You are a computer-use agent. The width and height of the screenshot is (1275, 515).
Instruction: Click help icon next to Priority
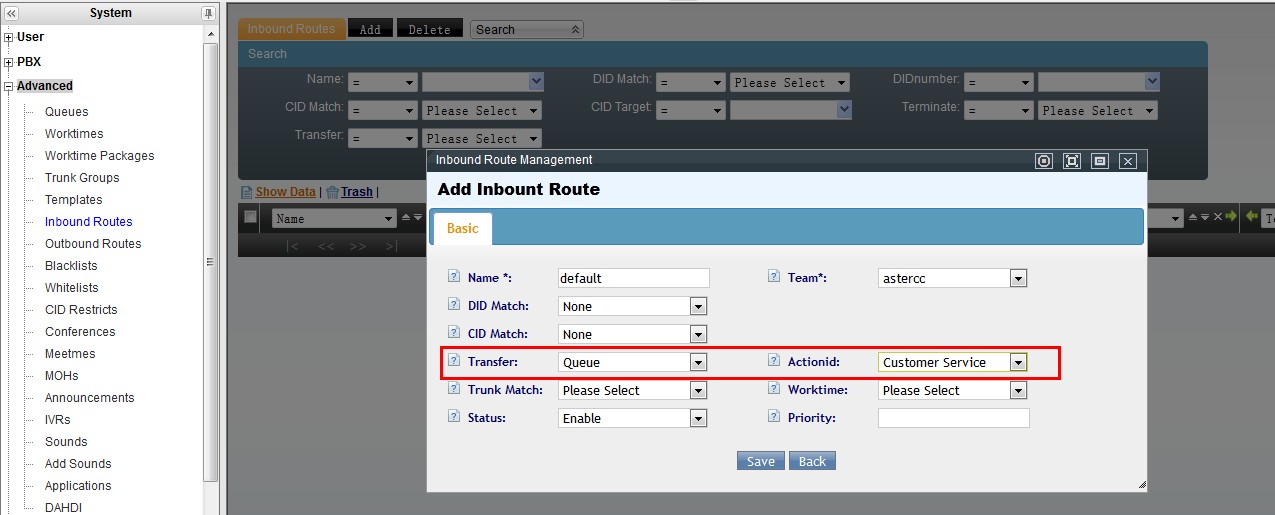coord(774,417)
